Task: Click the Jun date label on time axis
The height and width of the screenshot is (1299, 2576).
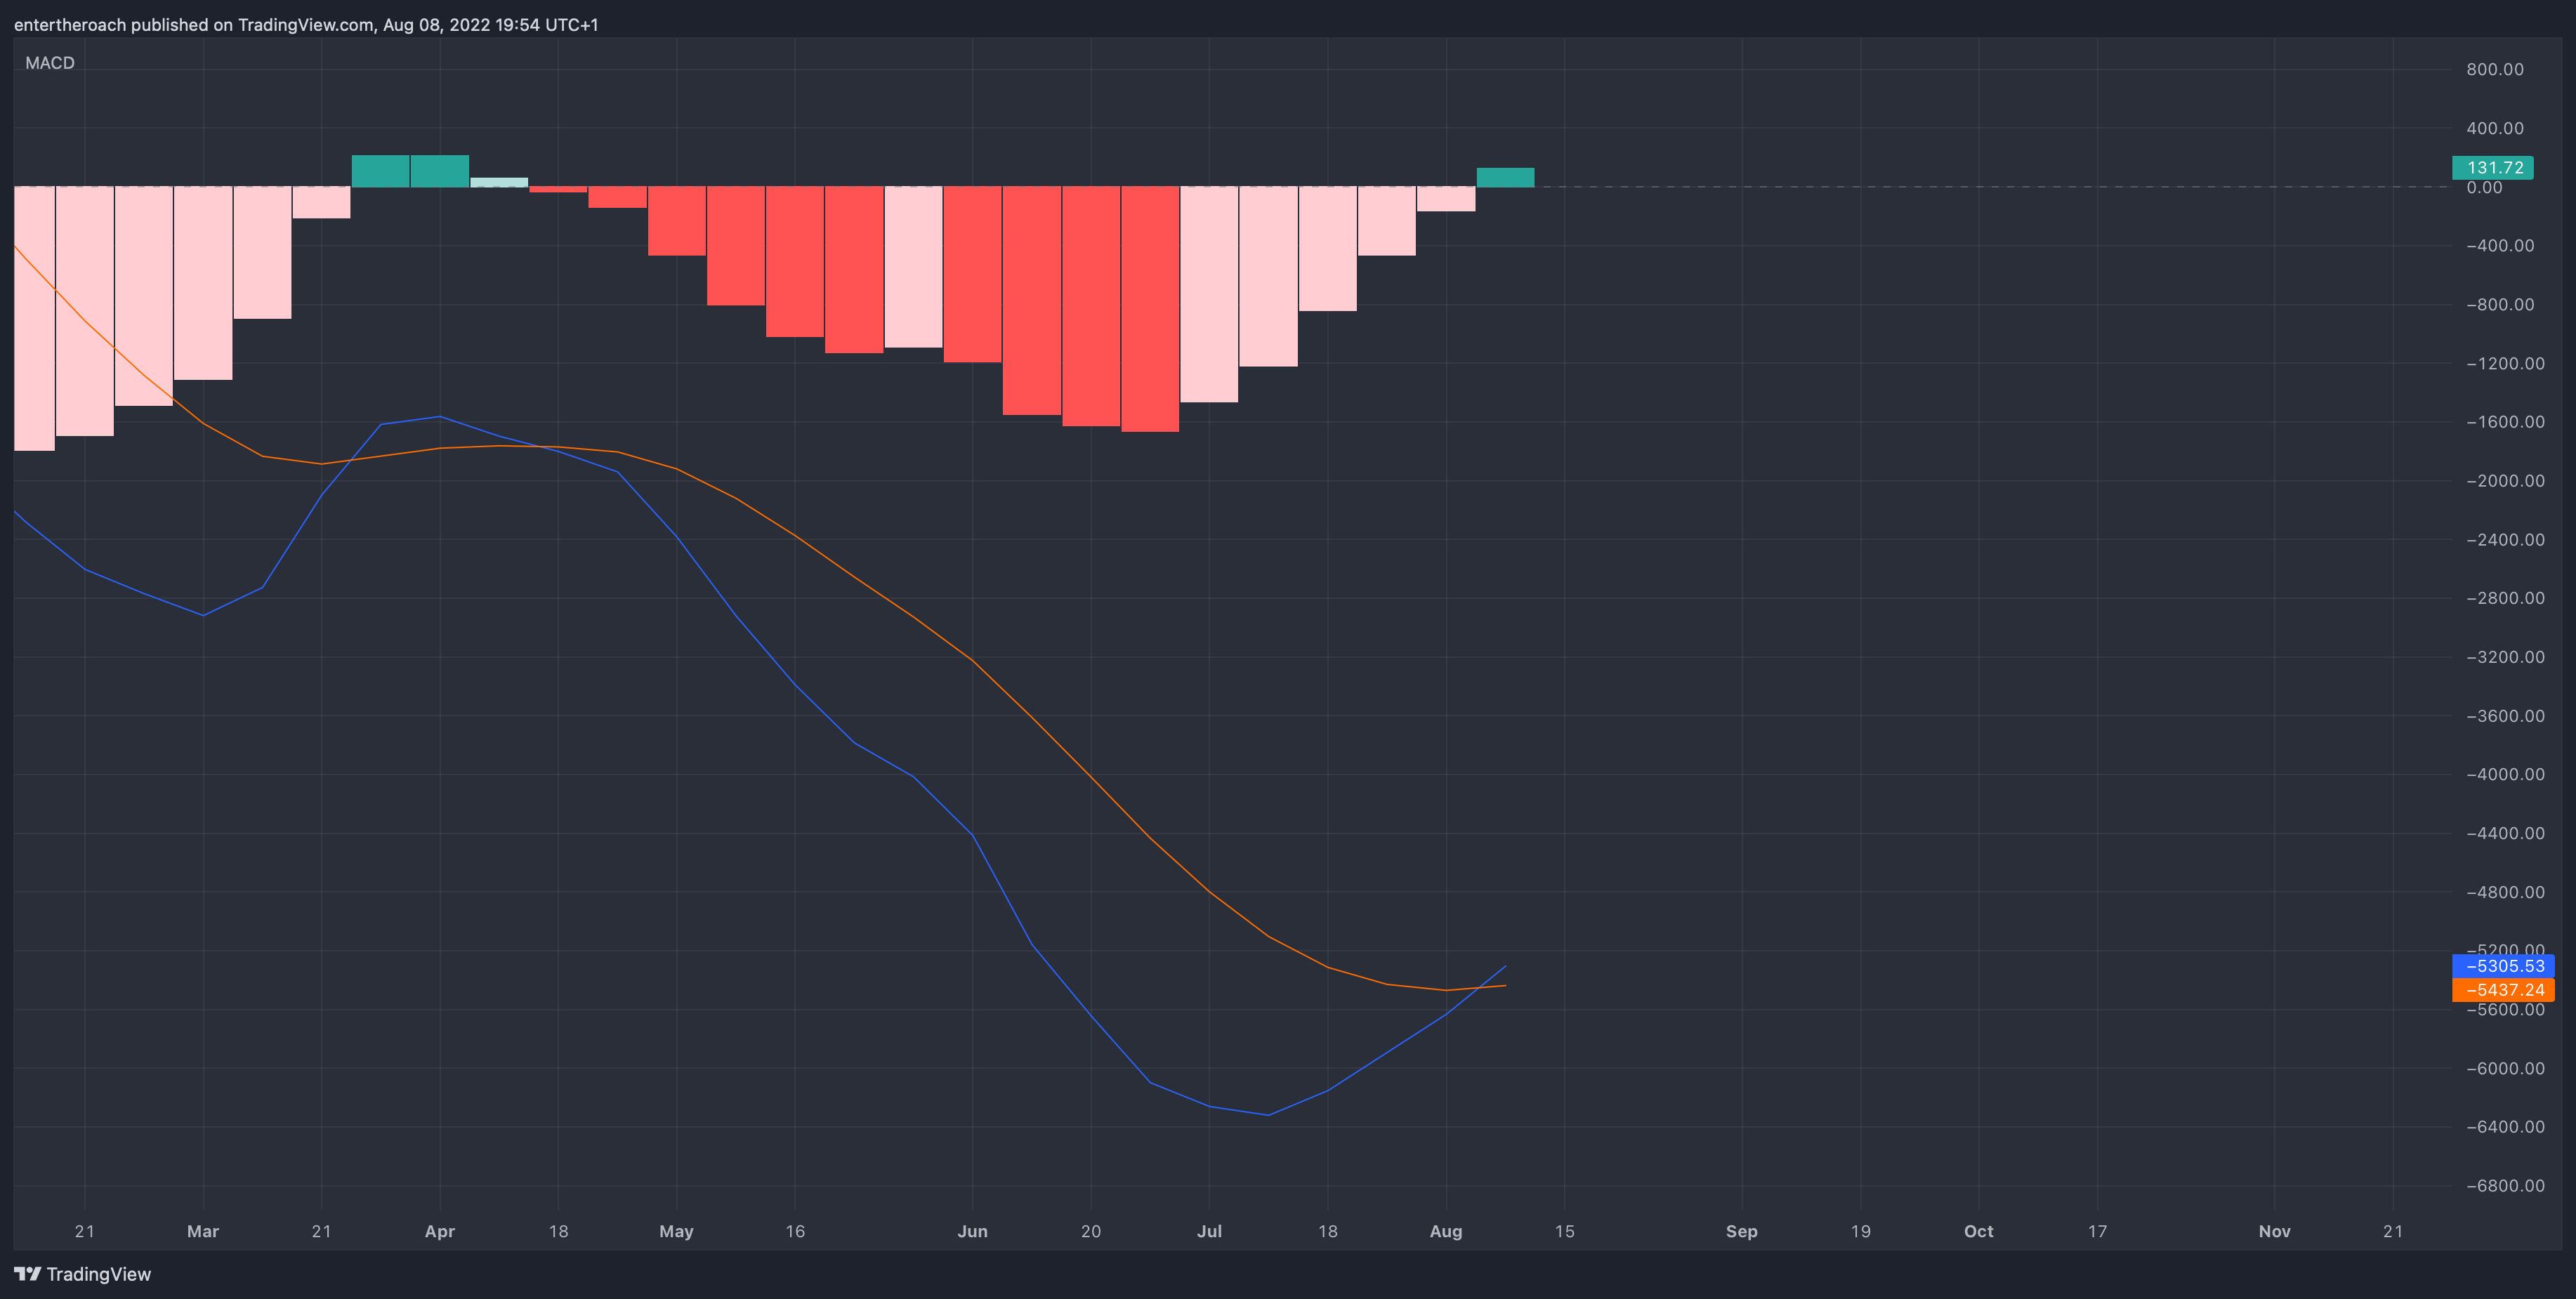Action: (972, 1231)
